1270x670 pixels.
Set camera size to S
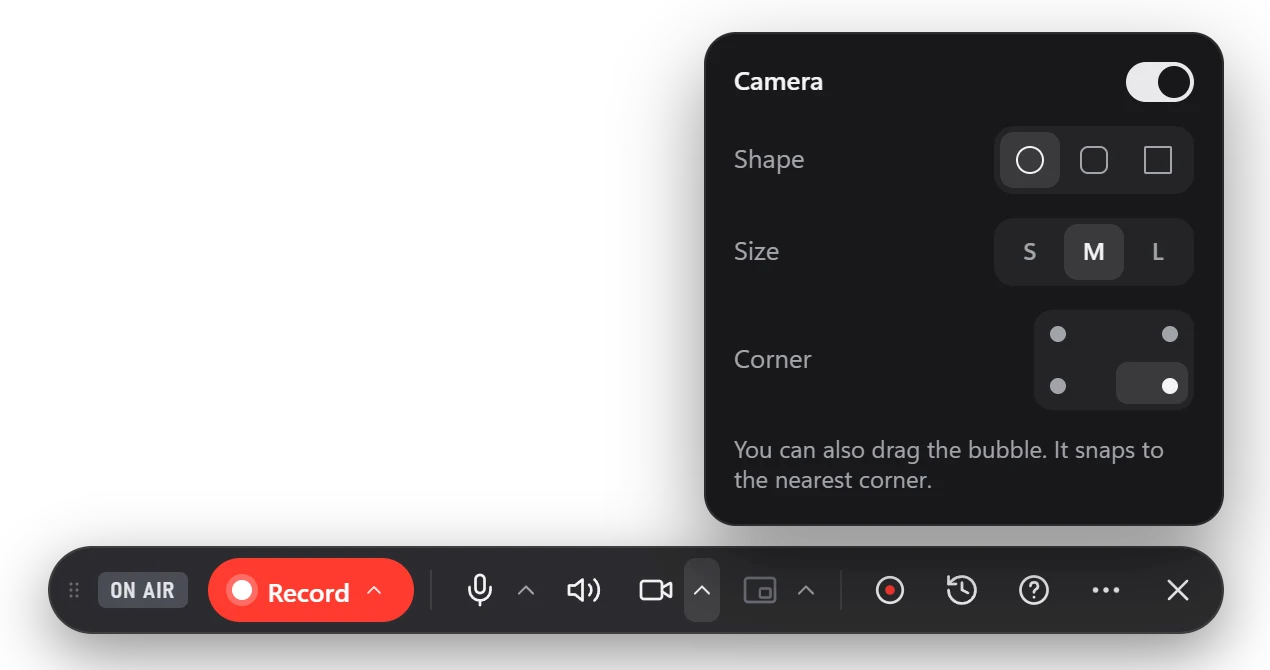click(x=1030, y=252)
